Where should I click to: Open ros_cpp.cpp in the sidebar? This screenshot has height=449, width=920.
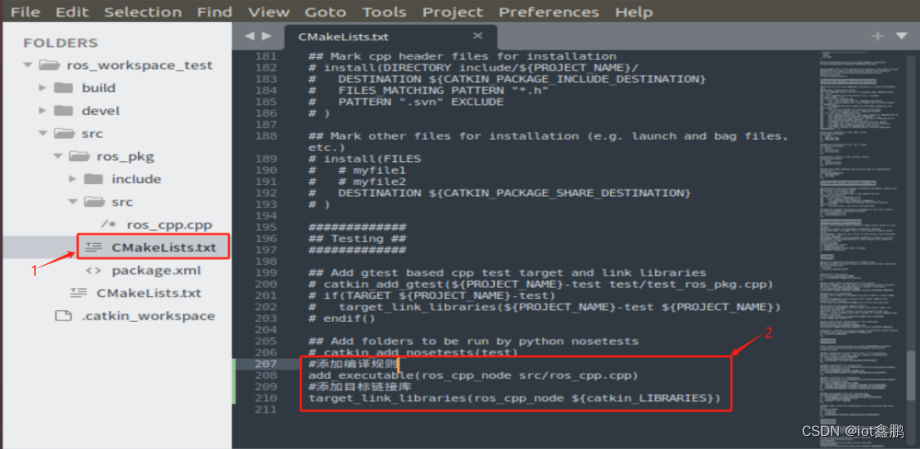pyautogui.click(x=170, y=225)
